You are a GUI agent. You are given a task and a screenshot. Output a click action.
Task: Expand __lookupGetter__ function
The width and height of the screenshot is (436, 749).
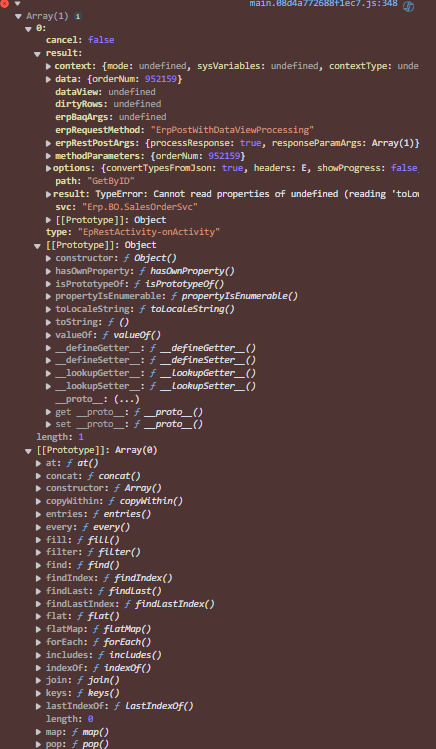click(x=49, y=373)
